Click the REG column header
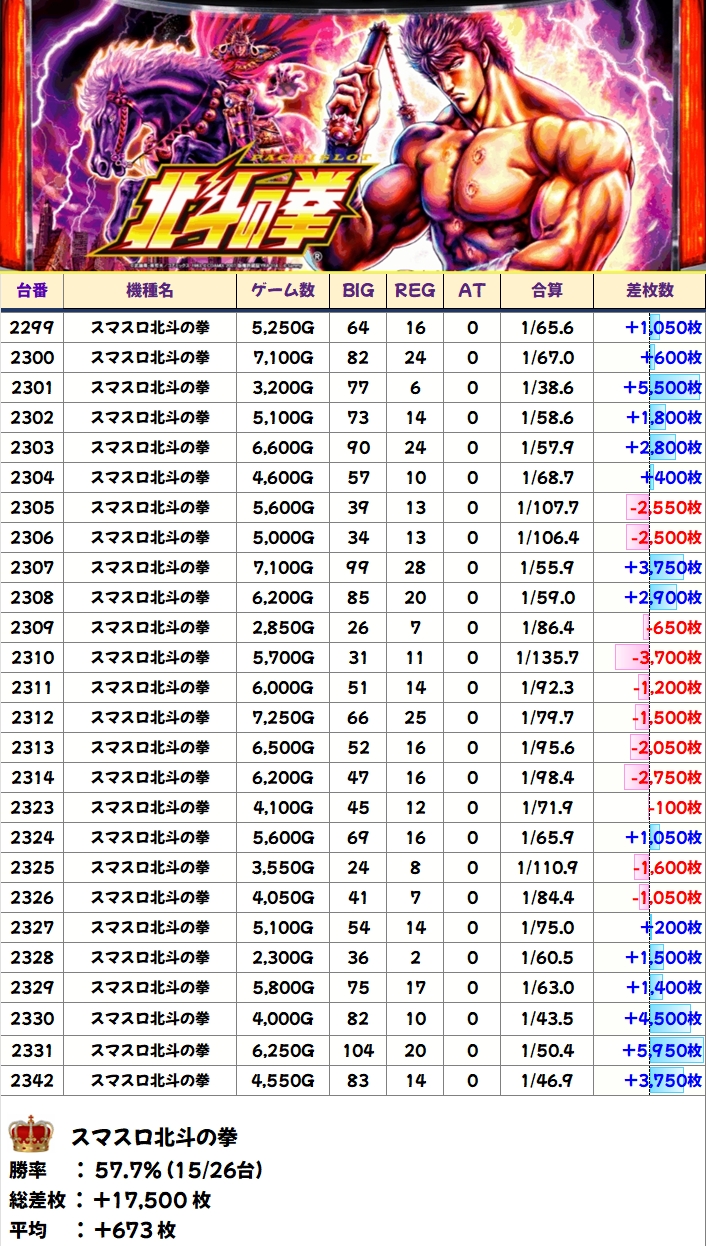This screenshot has height=1246, width=706. coord(415,290)
